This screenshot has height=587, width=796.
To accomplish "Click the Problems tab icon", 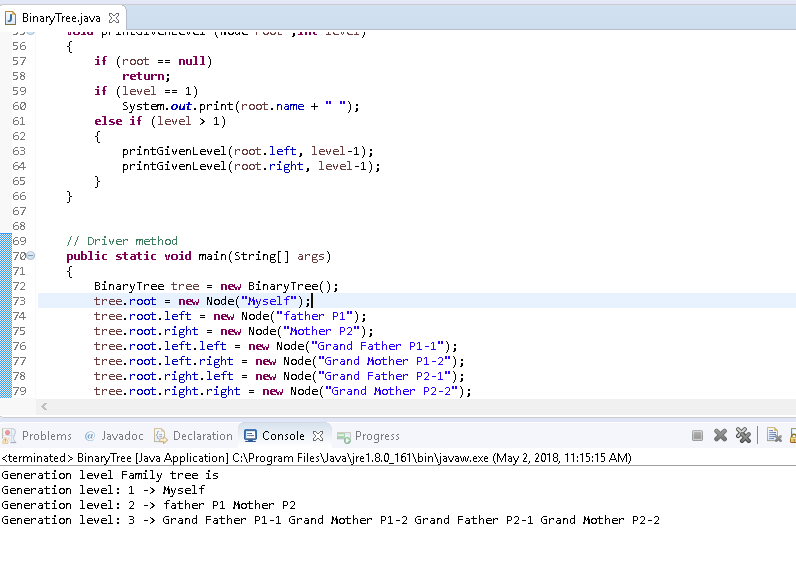I will (9, 436).
